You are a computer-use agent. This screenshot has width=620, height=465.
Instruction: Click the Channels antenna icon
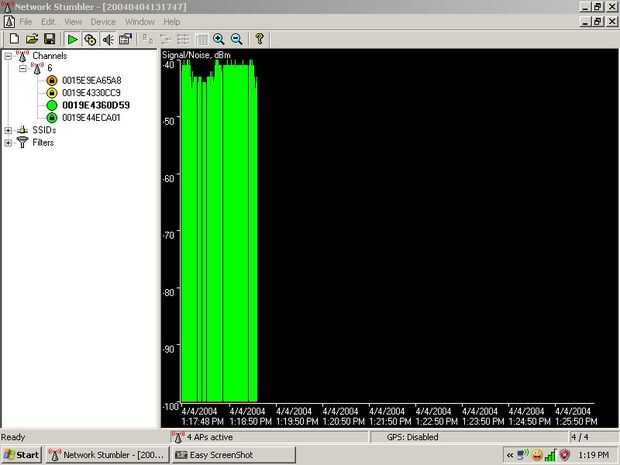tap(23, 56)
